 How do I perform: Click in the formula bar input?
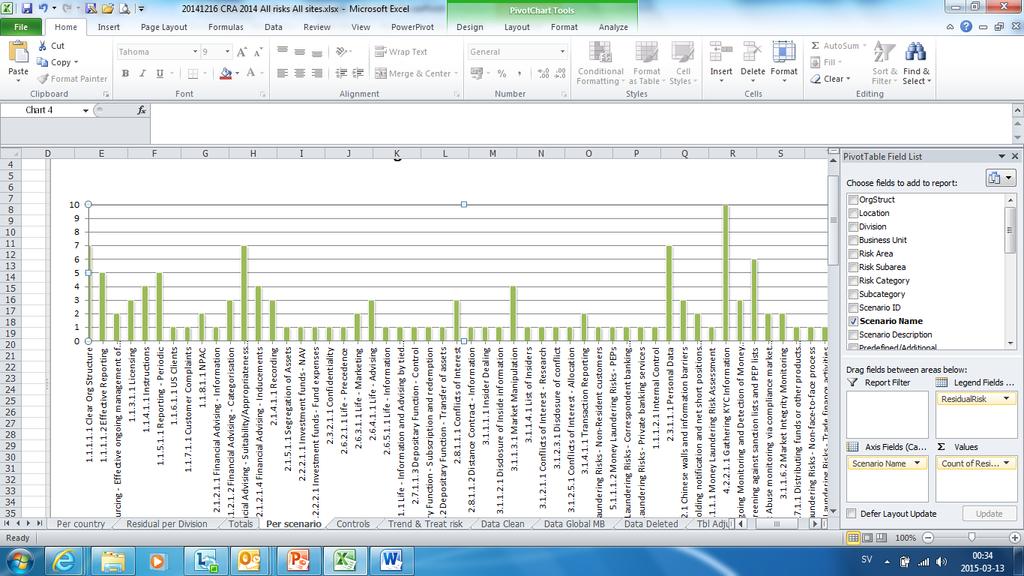[x=581, y=123]
